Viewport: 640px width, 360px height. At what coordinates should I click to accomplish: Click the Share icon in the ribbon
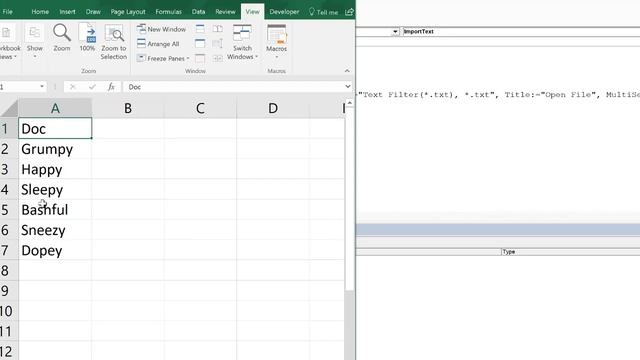coord(349,12)
